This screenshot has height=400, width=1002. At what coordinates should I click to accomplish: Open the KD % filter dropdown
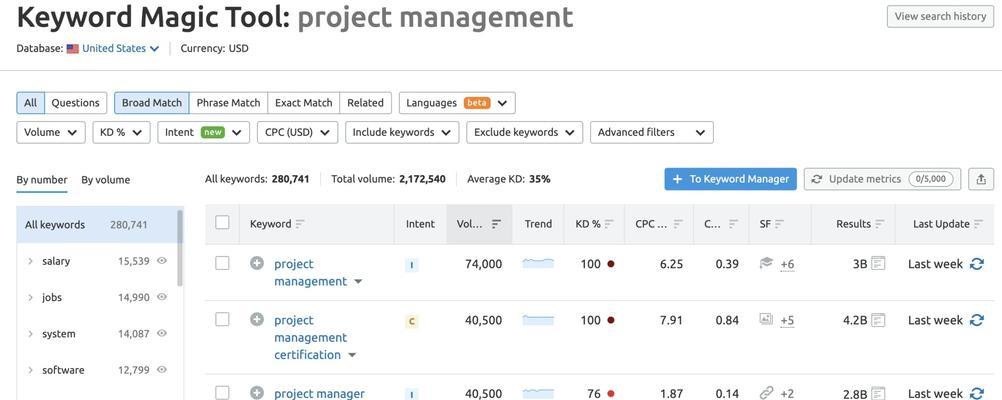click(x=121, y=132)
